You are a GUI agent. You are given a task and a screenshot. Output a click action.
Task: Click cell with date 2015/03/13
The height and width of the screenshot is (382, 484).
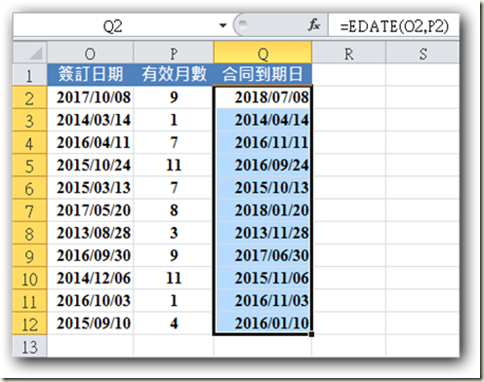90,188
